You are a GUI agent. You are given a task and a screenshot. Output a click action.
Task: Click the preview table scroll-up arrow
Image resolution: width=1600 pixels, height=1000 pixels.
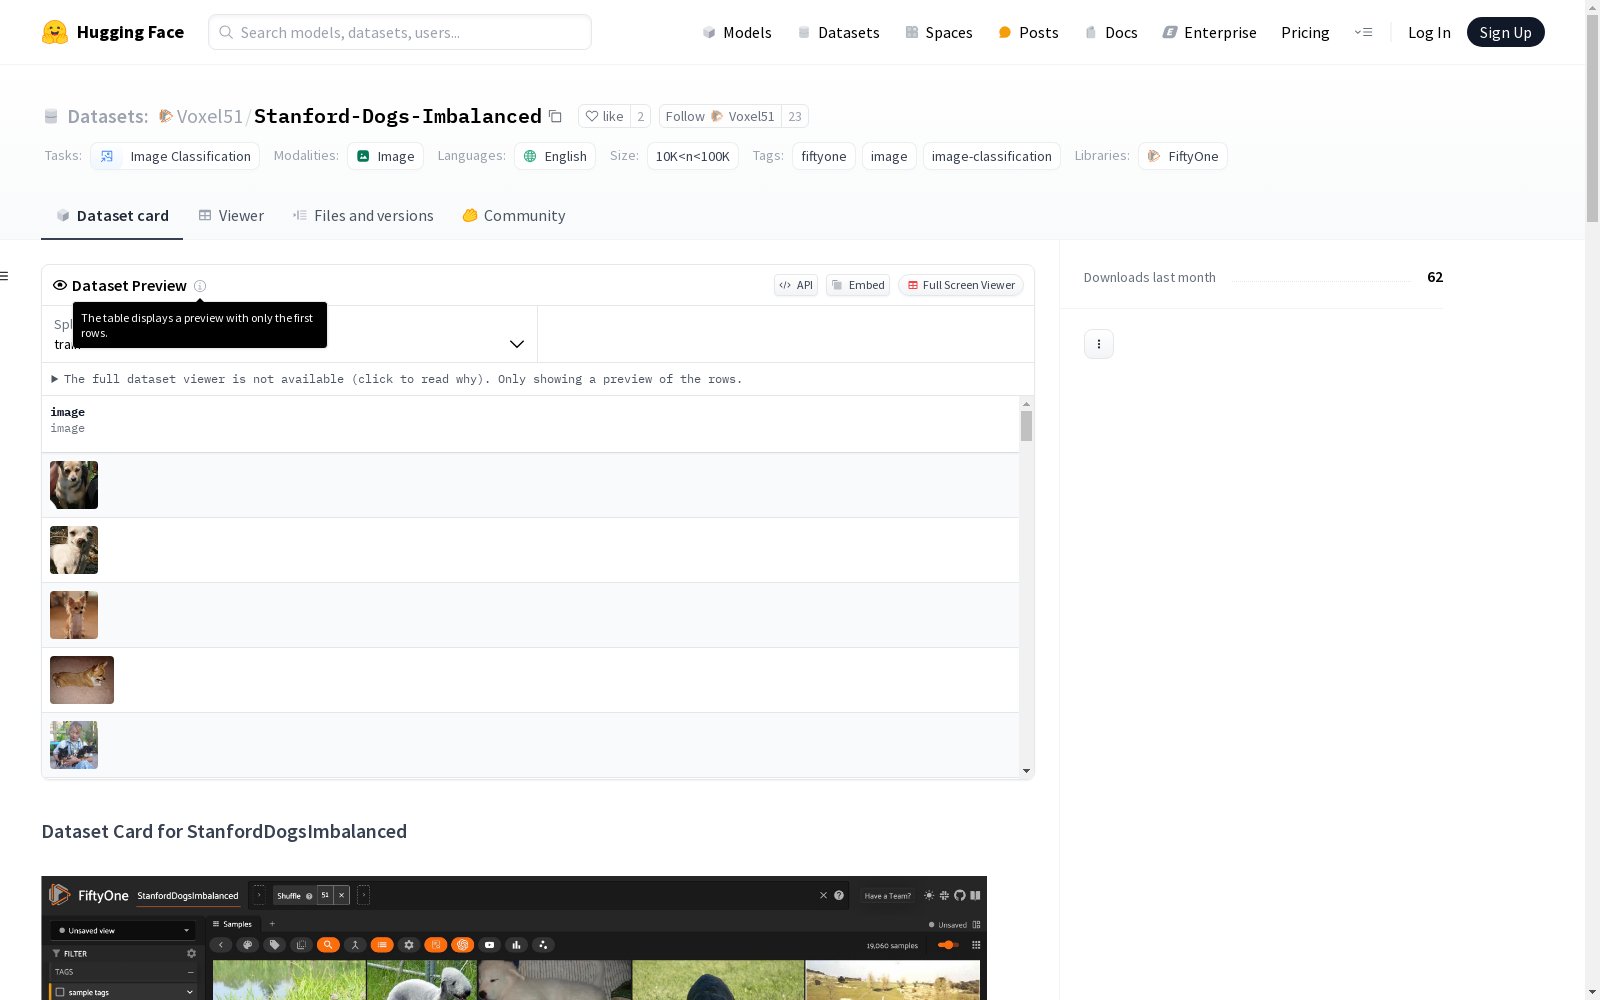coord(1026,404)
